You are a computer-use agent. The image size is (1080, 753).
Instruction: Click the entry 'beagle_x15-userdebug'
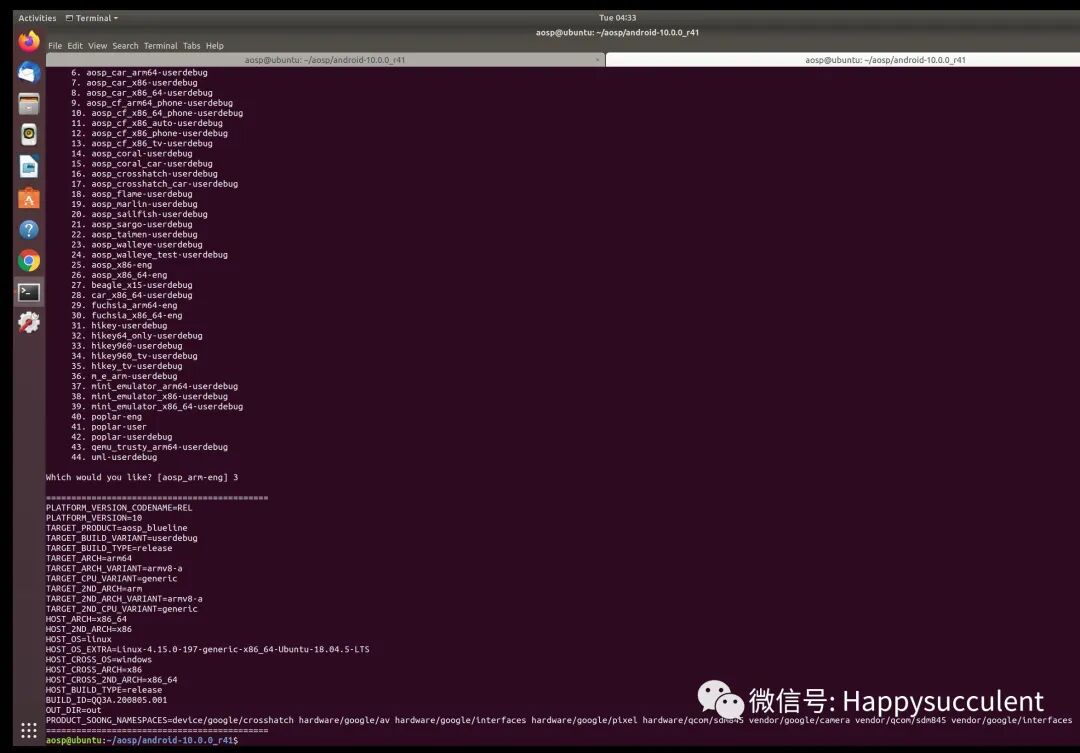coord(142,285)
